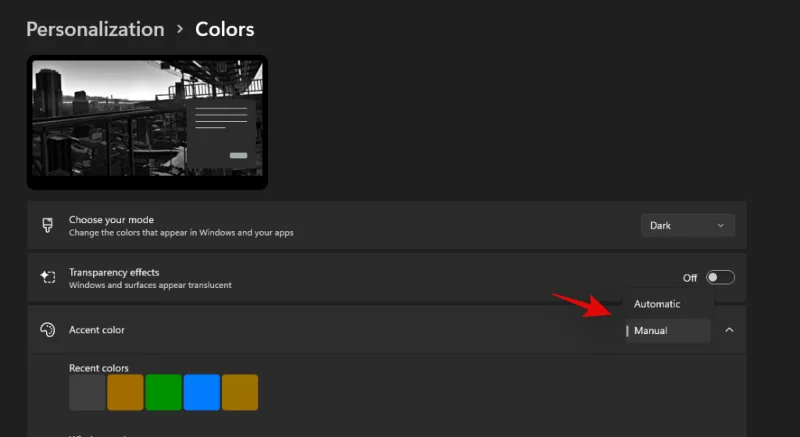Choose Automatic from the accent color menu
Image resolution: width=800 pixels, height=437 pixels.
(x=667, y=304)
